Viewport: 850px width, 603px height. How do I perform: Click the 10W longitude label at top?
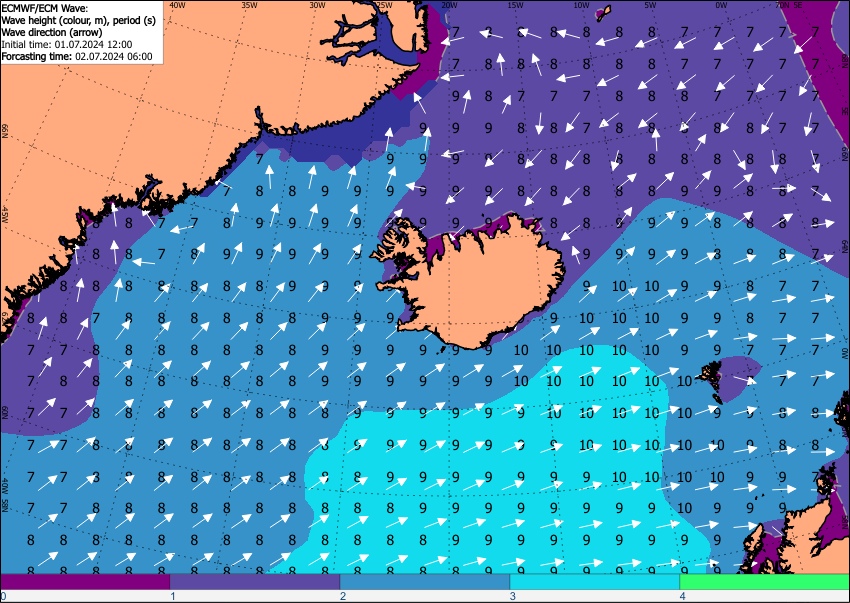click(582, 5)
